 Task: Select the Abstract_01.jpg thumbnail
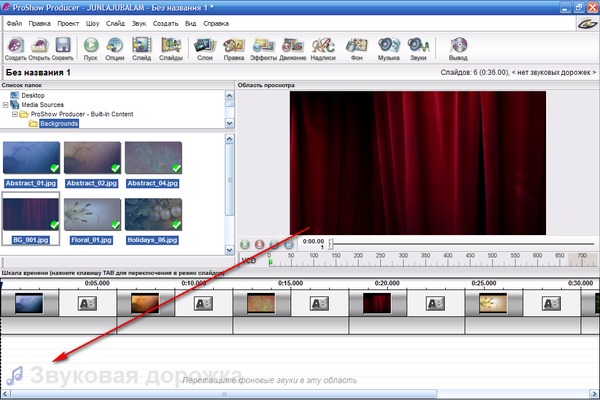click(x=31, y=158)
